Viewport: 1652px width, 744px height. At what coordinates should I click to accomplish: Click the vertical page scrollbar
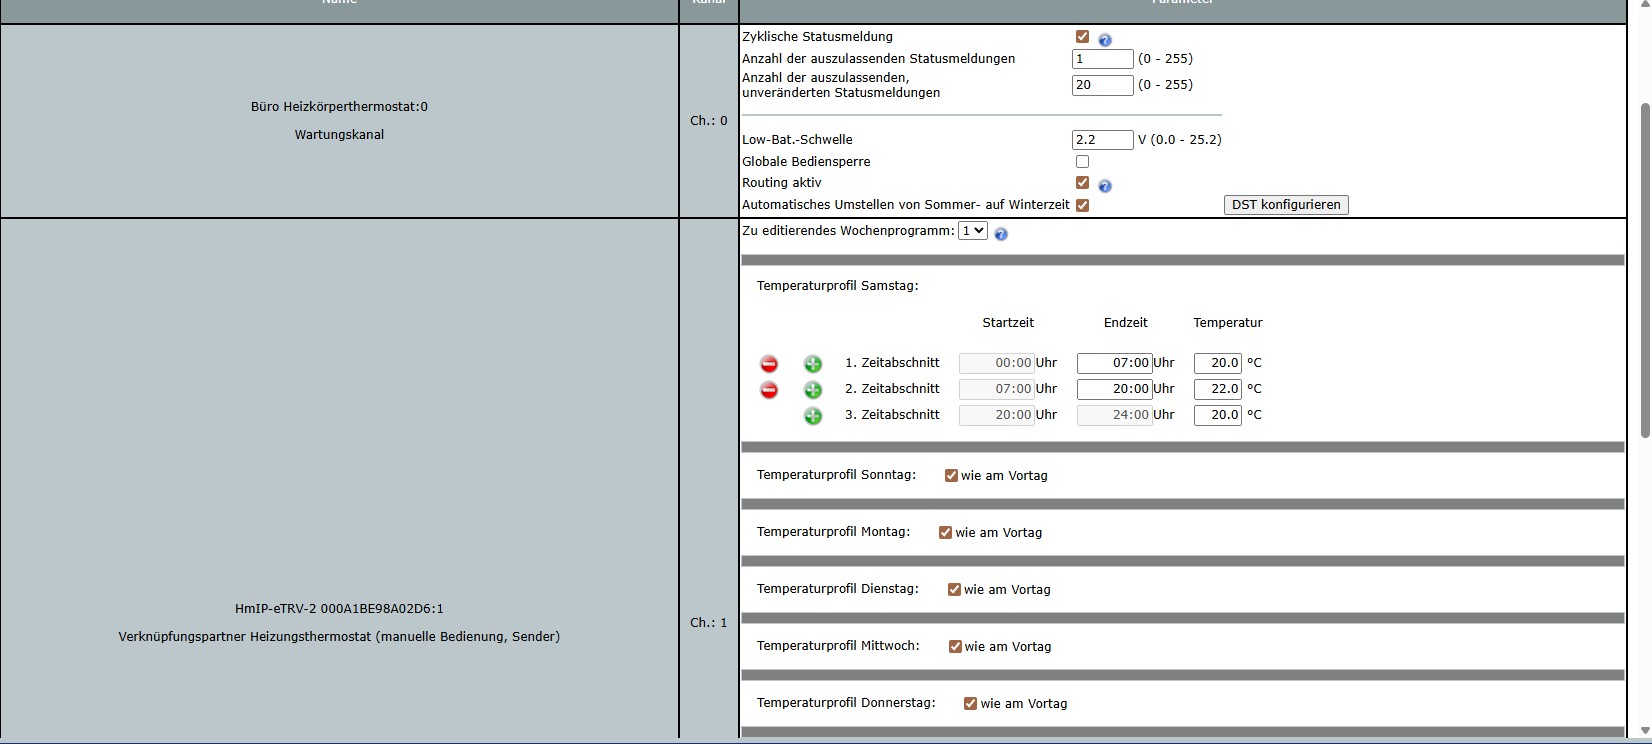click(1645, 270)
